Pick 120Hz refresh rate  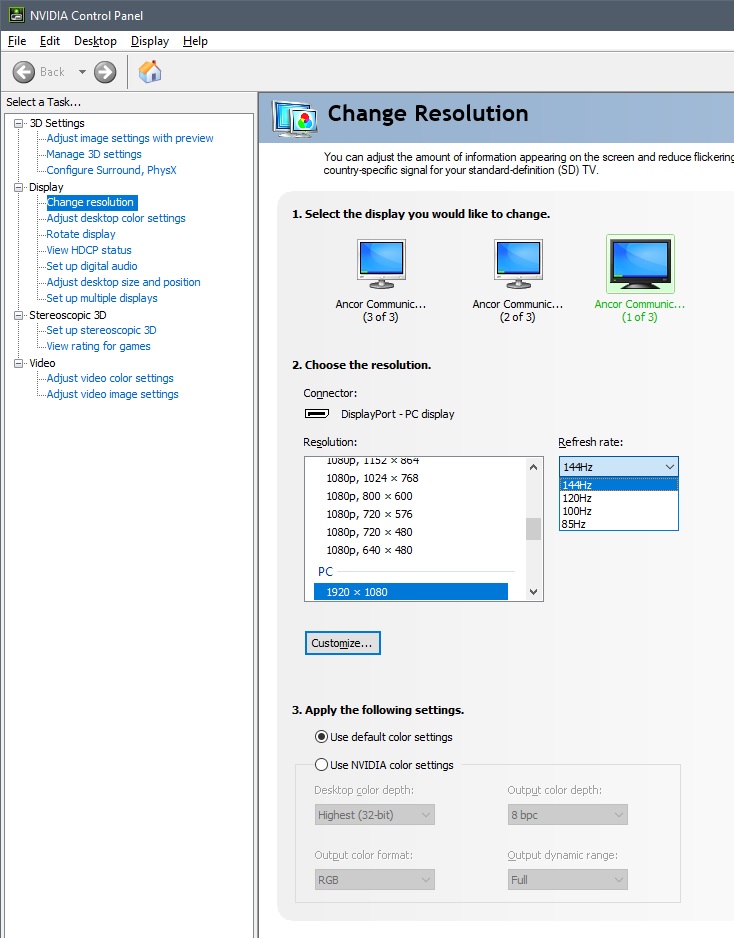(x=619, y=498)
